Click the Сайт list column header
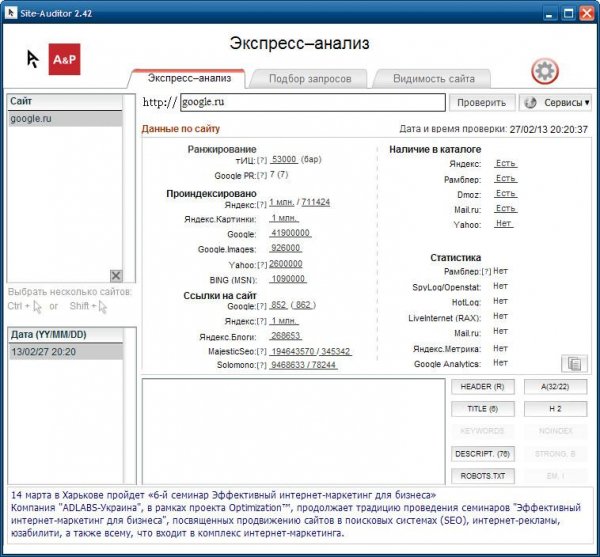The height and width of the screenshot is (557, 600). point(65,102)
